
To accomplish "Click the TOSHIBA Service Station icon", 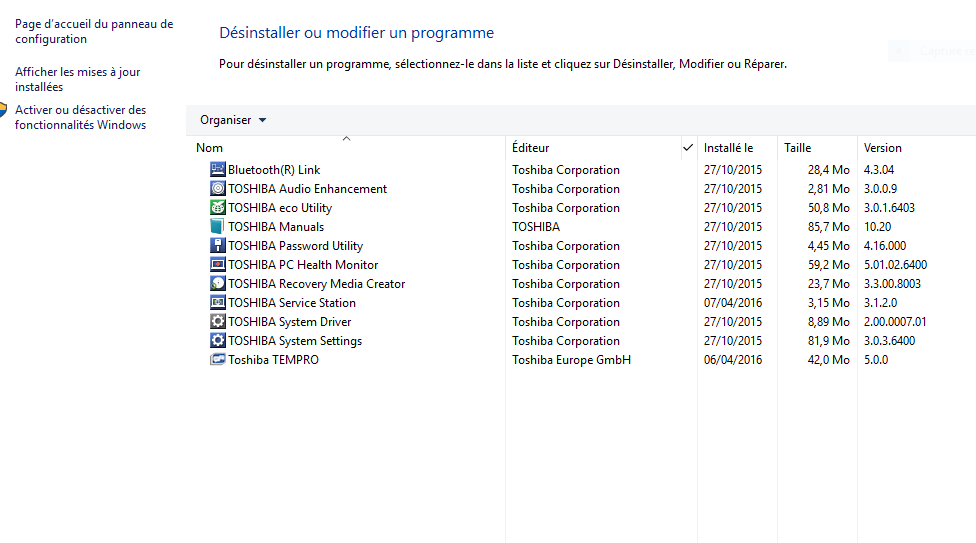I will pyautogui.click(x=217, y=302).
